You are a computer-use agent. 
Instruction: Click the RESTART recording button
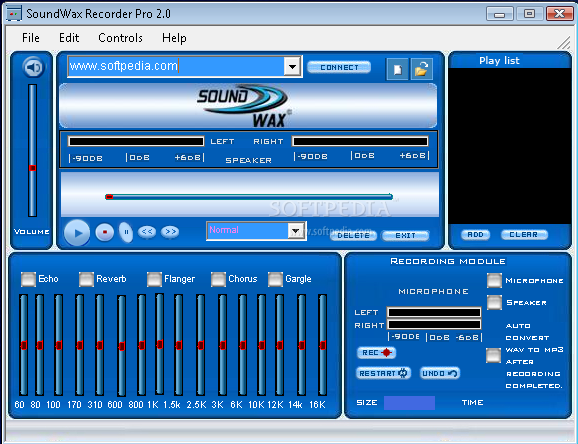click(x=383, y=373)
